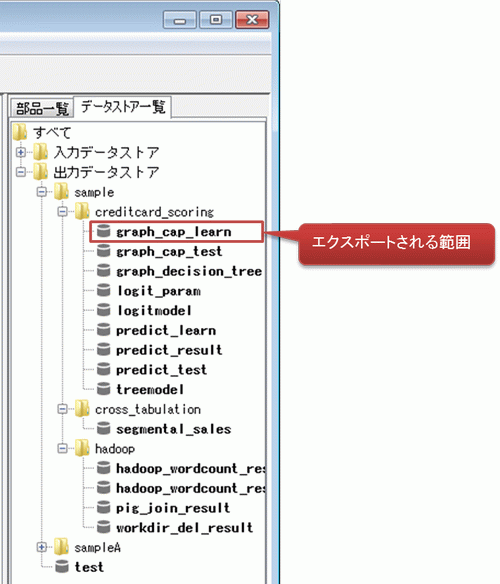Click the hadoop folder icon
This screenshot has width=500, height=584.
82,448
